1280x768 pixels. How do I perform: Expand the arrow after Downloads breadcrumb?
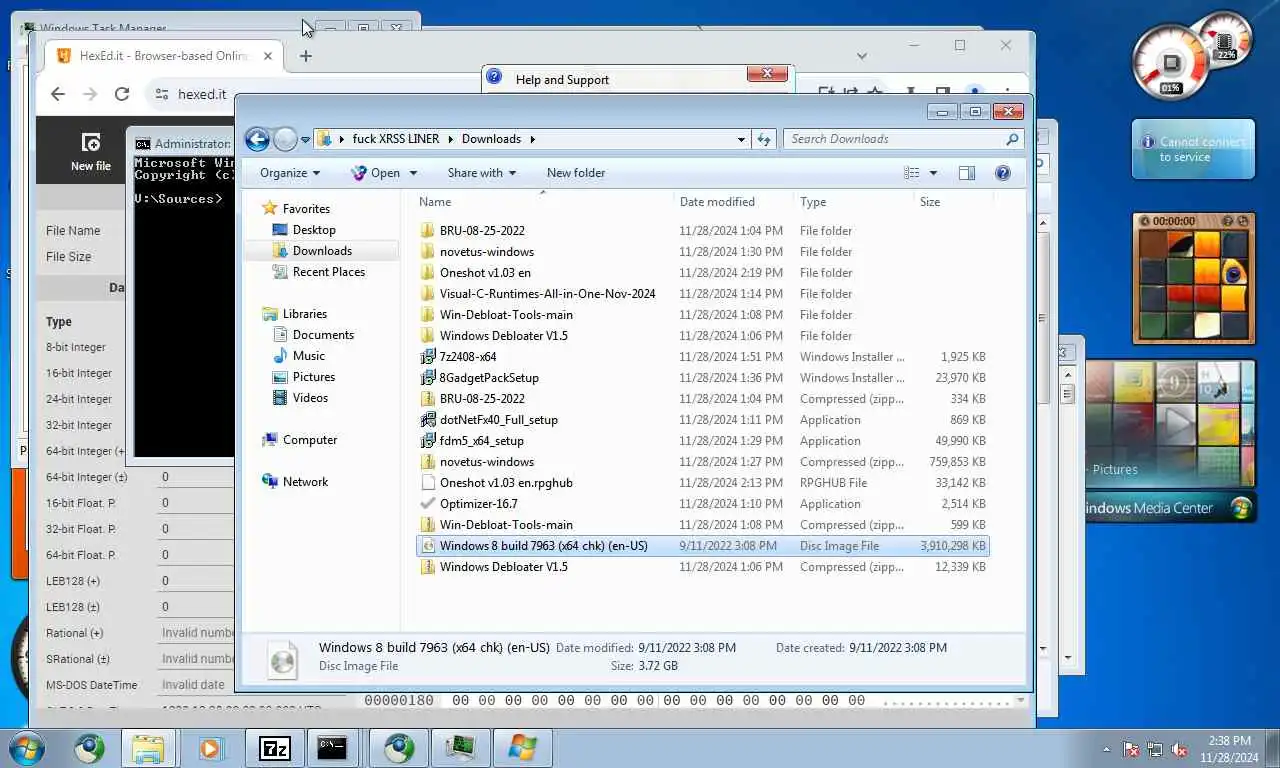(x=532, y=139)
